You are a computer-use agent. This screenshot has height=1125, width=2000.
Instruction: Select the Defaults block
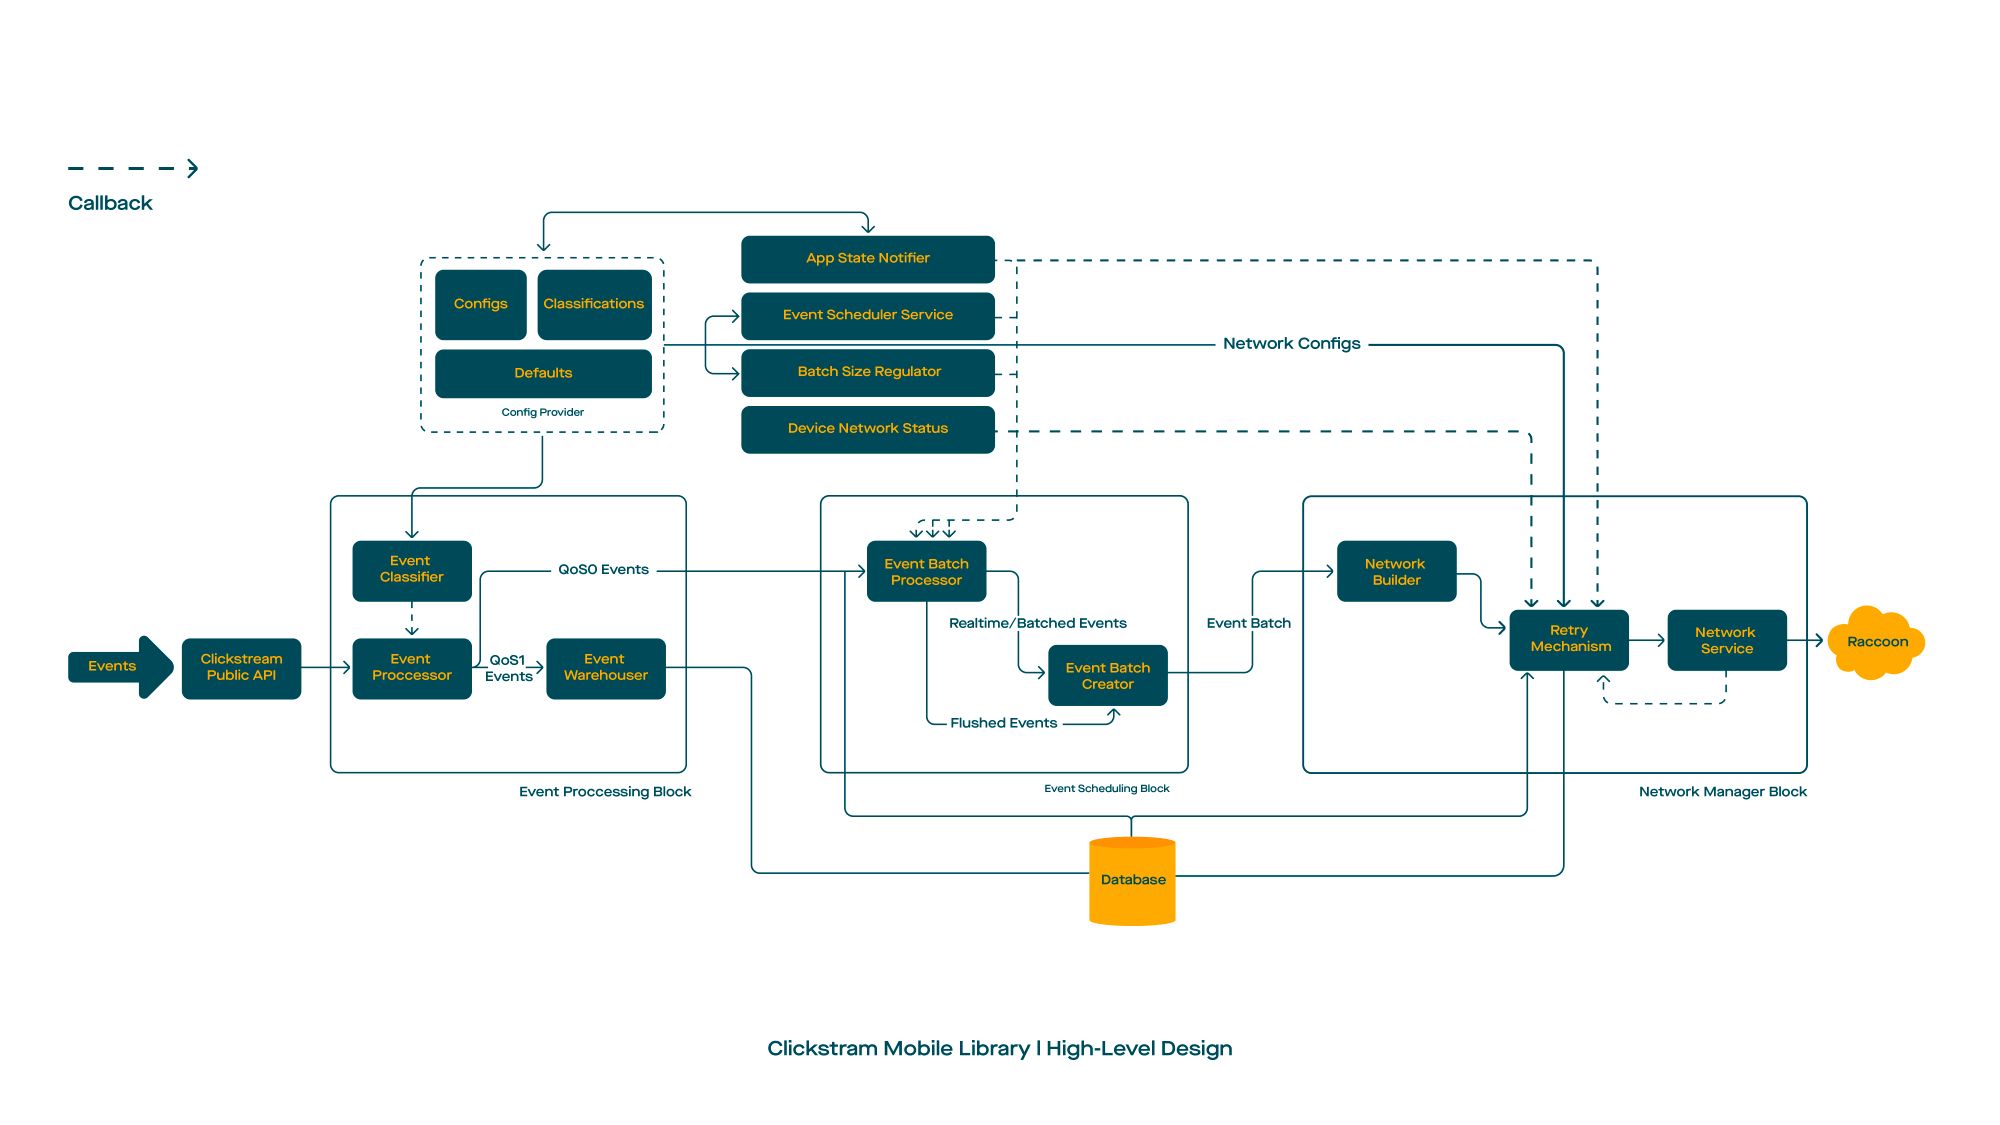[x=543, y=373]
